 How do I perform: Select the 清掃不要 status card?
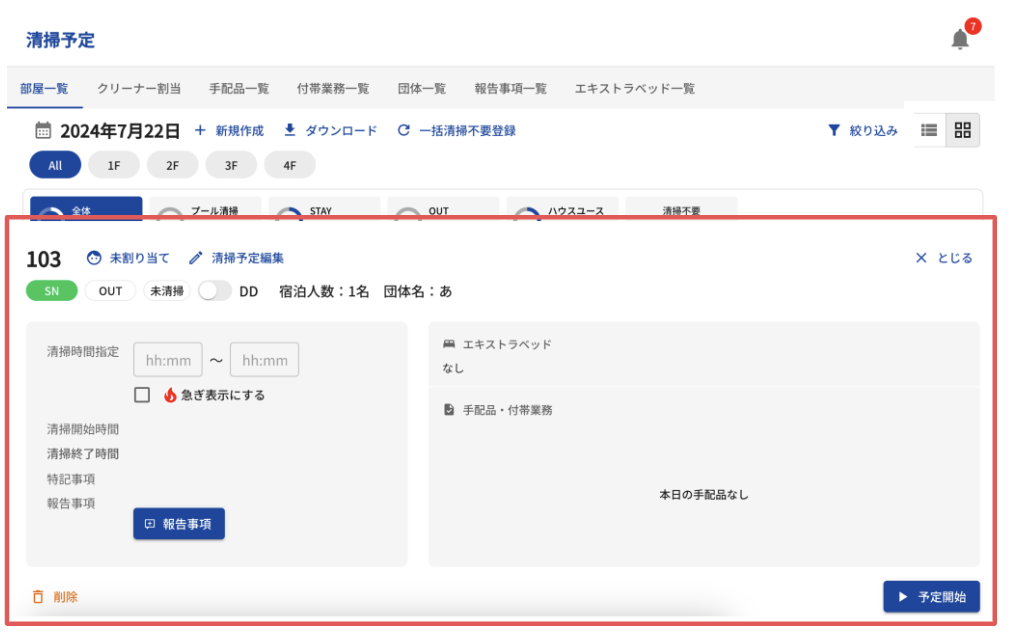(x=682, y=208)
